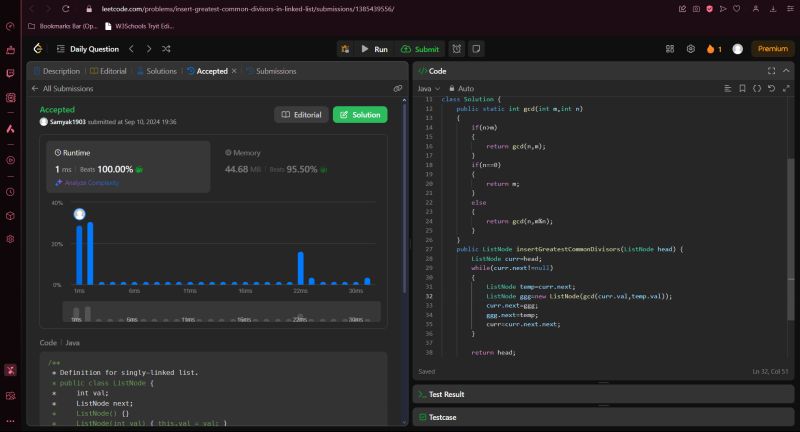This screenshot has height=432, width=800.
Task: Toggle fullscreen for the Code panel
Action: [x=771, y=71]
